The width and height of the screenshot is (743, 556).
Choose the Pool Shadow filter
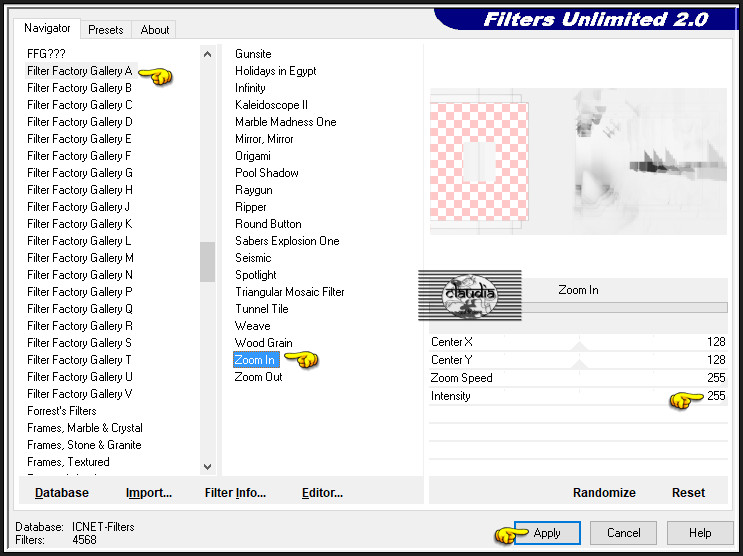pos(266,173)
